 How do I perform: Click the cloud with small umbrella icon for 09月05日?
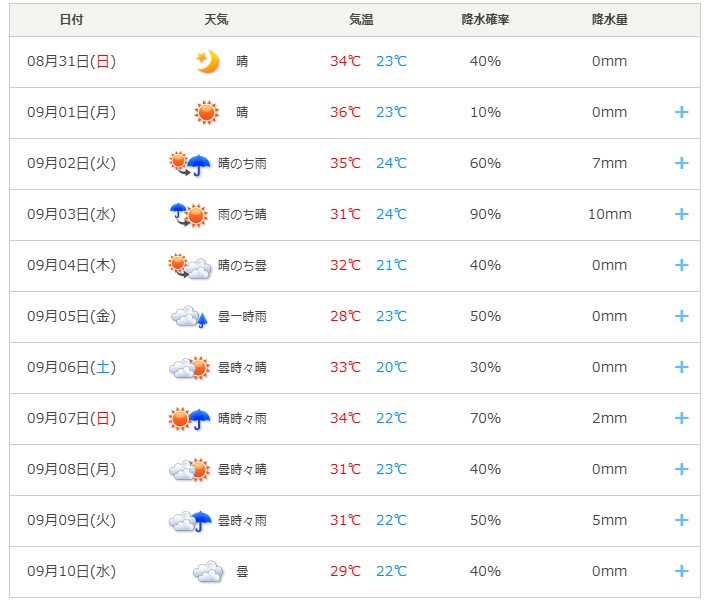tap(189, 317)
